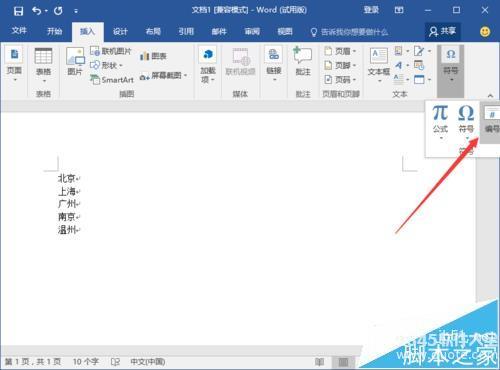Switch to the 开始 tab

tap(54, 31)
